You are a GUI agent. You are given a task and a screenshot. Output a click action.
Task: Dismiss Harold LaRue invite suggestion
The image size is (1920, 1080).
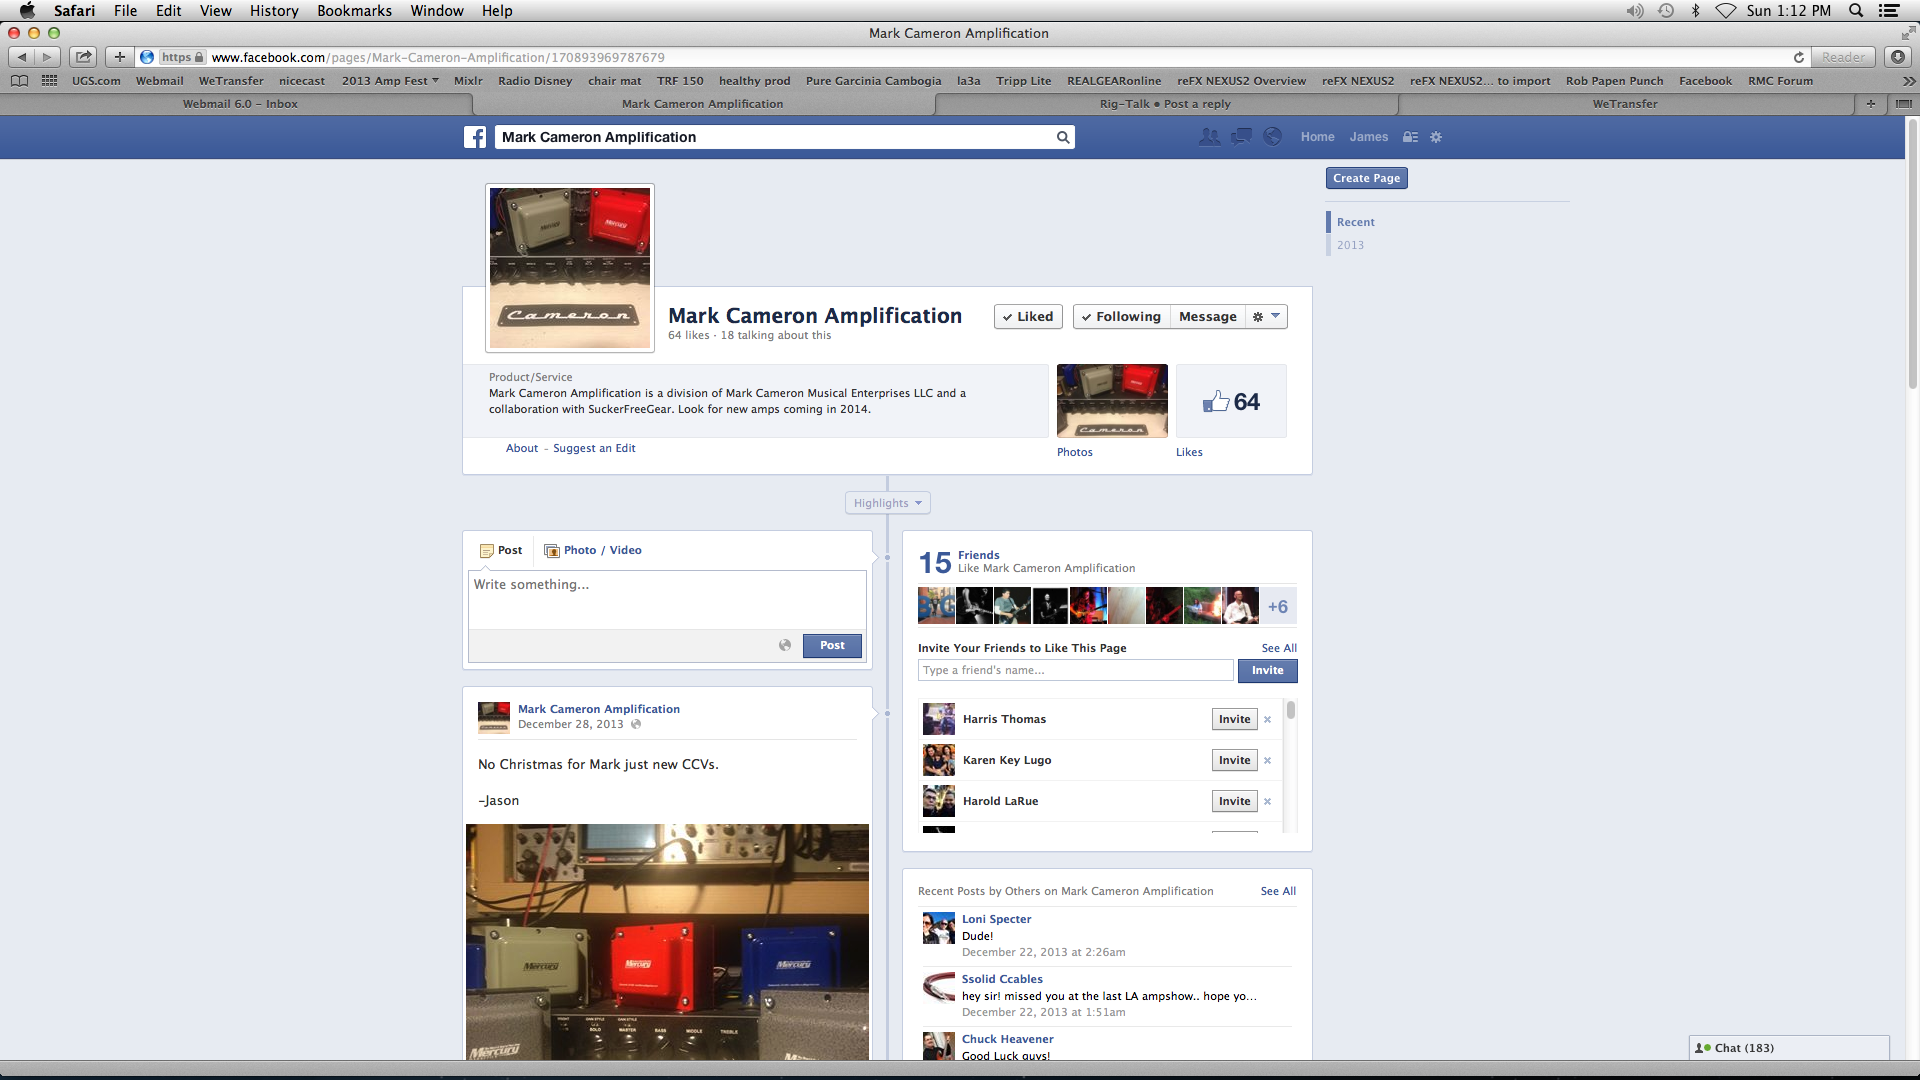click(1267, 802)
